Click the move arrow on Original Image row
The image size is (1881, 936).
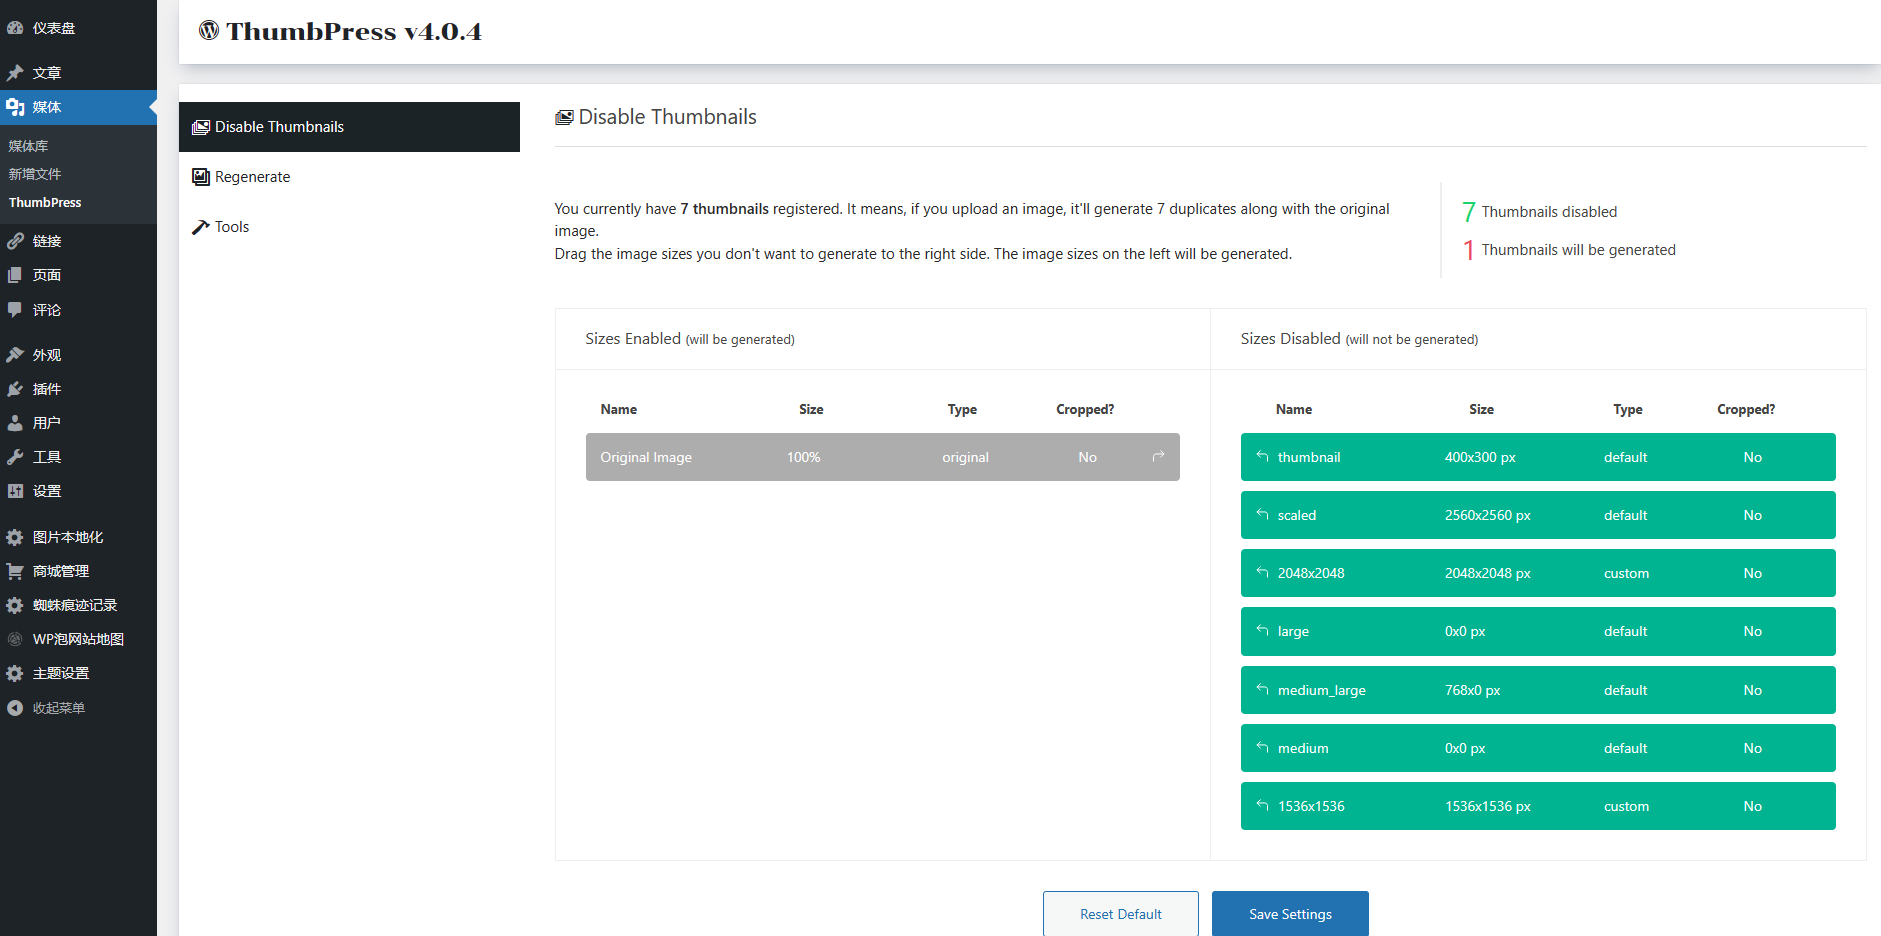click(x=1158, y=457)
